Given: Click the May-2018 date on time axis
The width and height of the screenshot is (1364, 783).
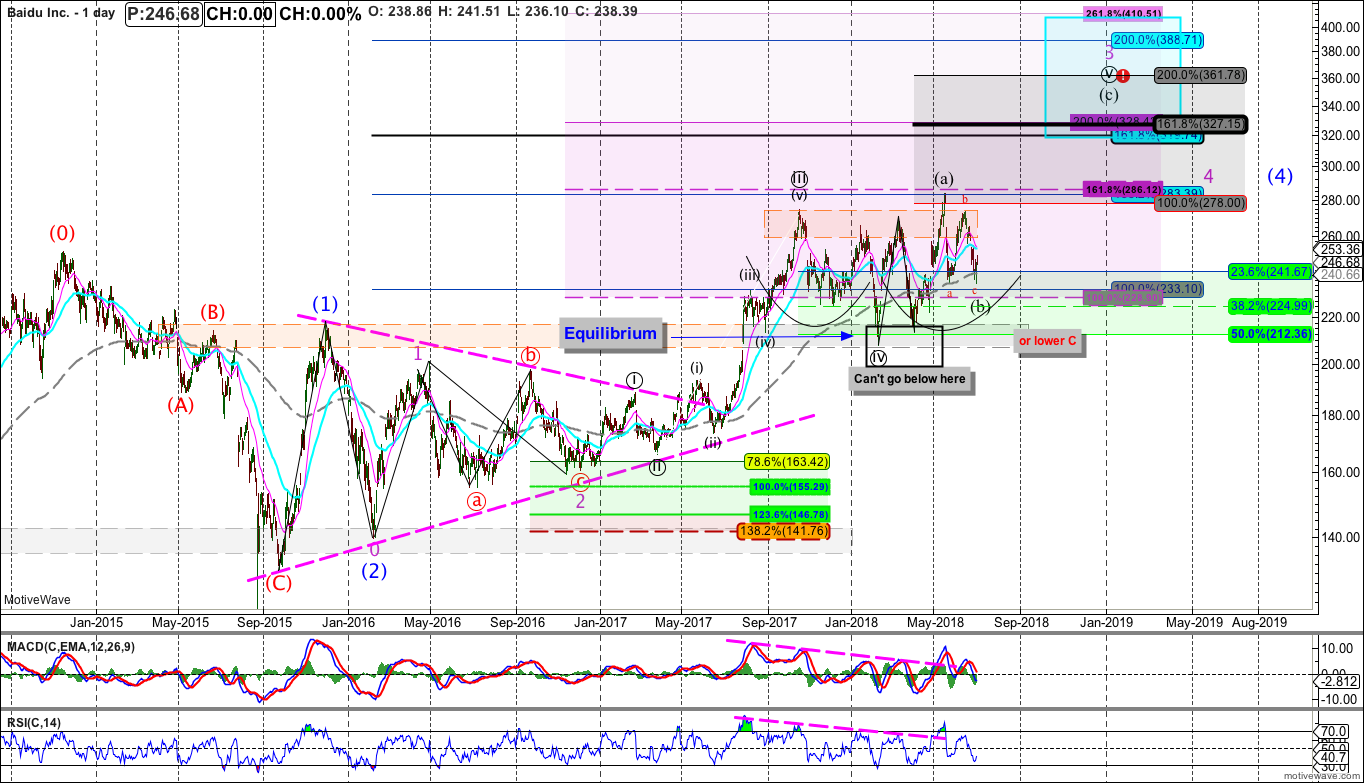Looking at the screenshot, I should click(932, 621).
